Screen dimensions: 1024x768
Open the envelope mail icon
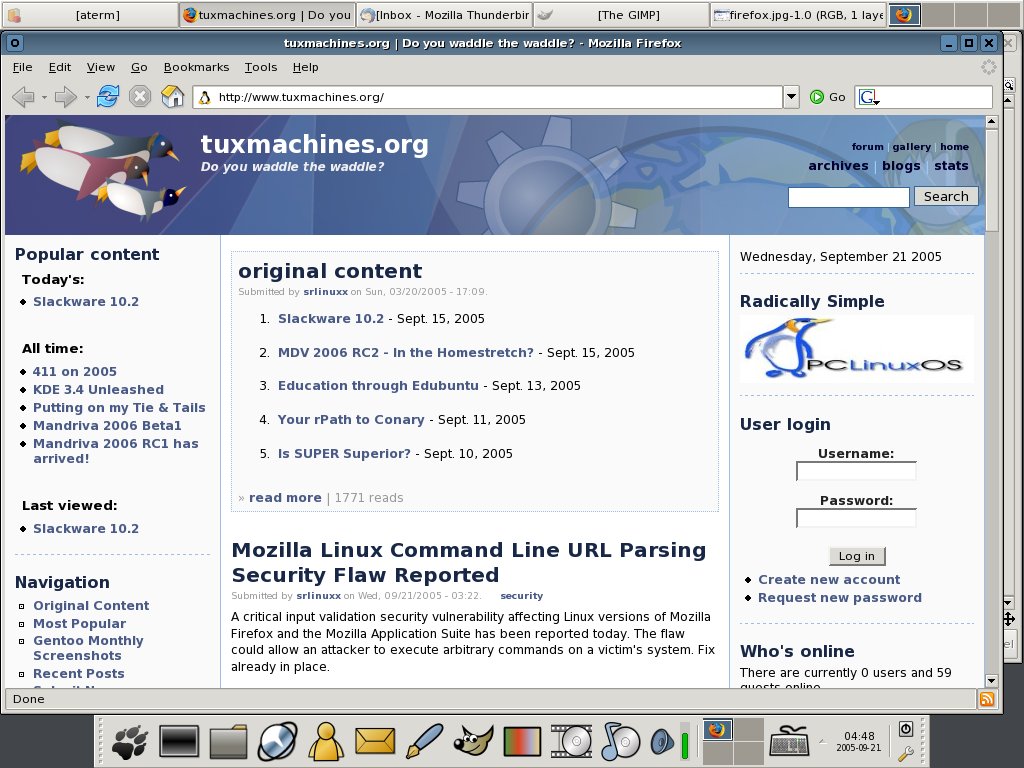tap(375, 741)
